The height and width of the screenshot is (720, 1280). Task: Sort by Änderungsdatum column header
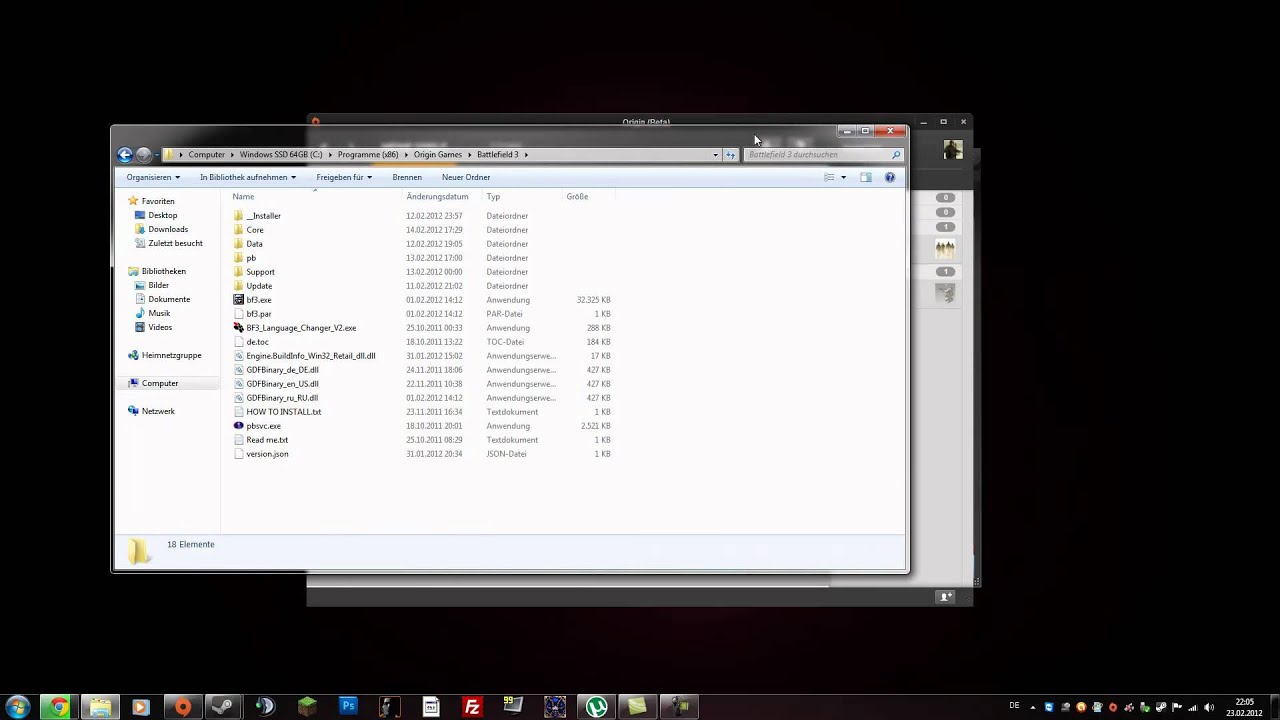[x=437, y=197]
